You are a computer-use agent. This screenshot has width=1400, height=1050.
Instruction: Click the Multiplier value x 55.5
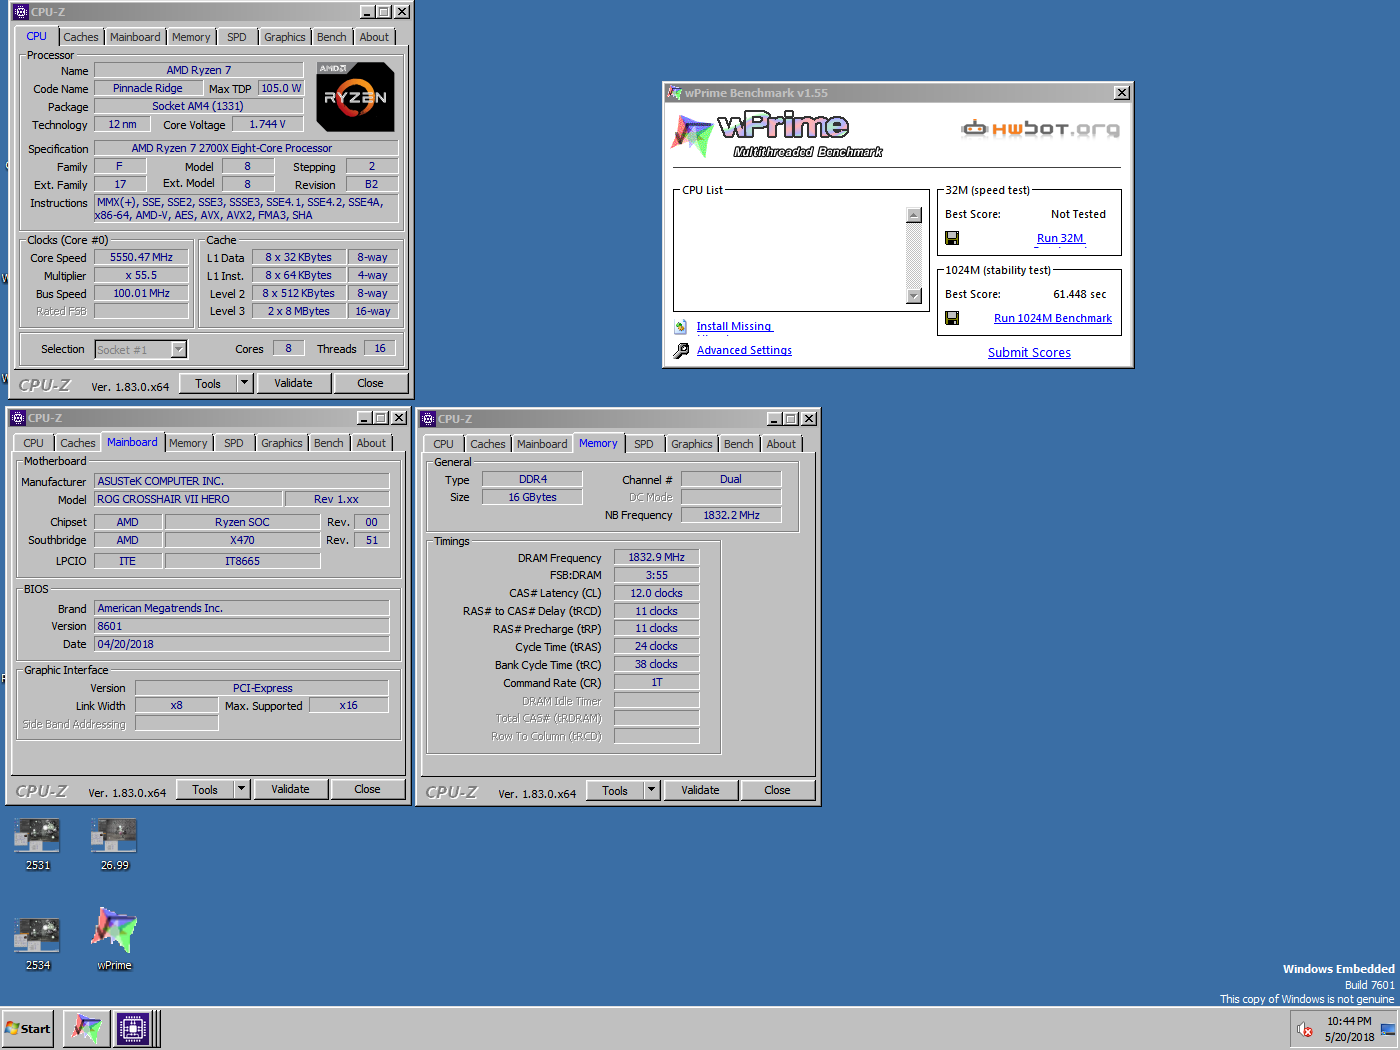click(x=141, y=275)
